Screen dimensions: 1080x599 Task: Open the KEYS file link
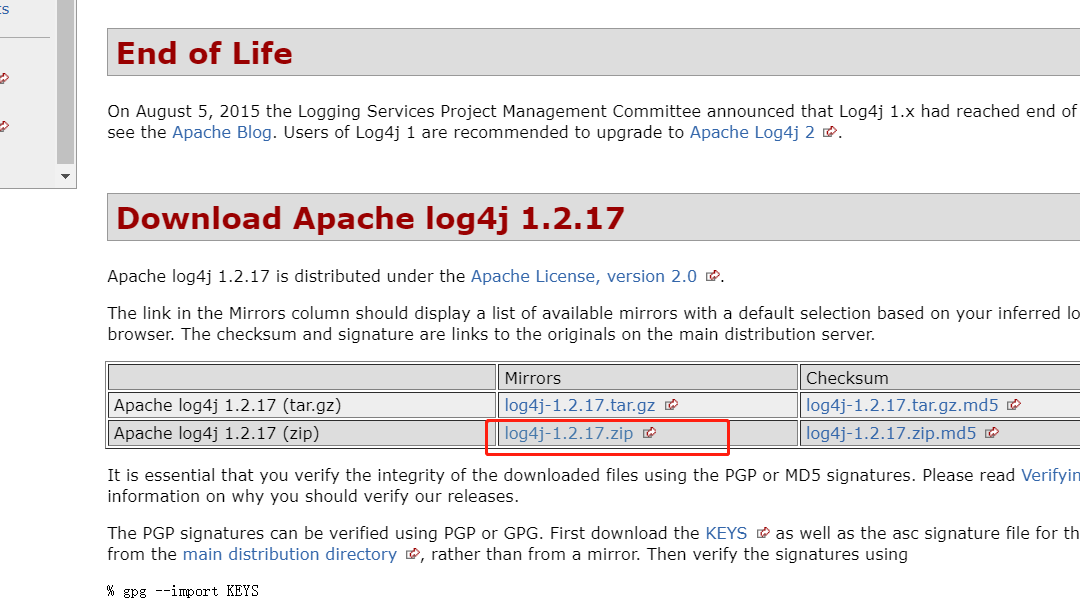coord(726,533)
